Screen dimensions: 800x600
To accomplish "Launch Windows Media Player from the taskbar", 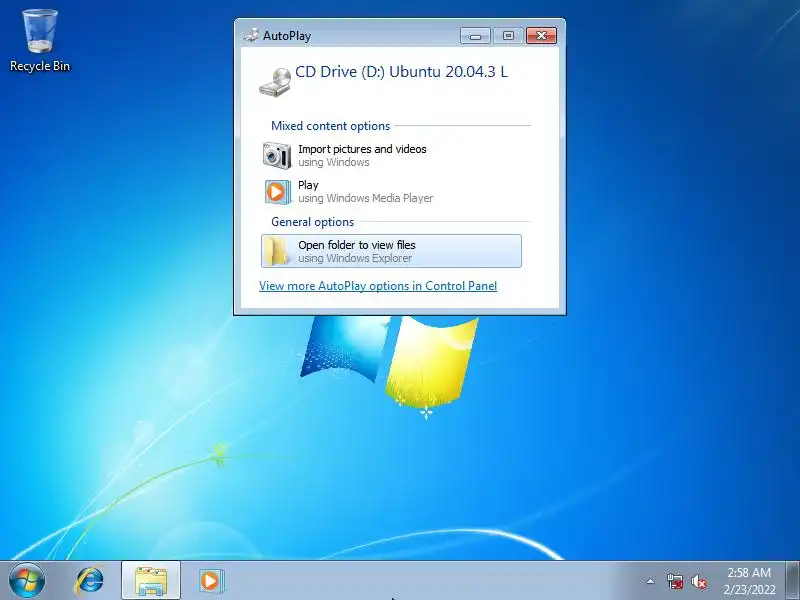I will (211, 581).
